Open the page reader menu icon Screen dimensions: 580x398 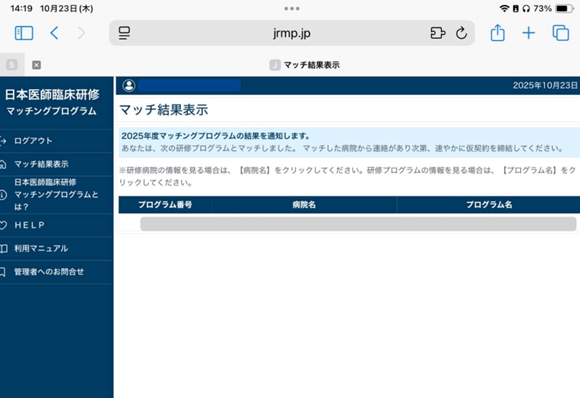[x=124, y=33]
